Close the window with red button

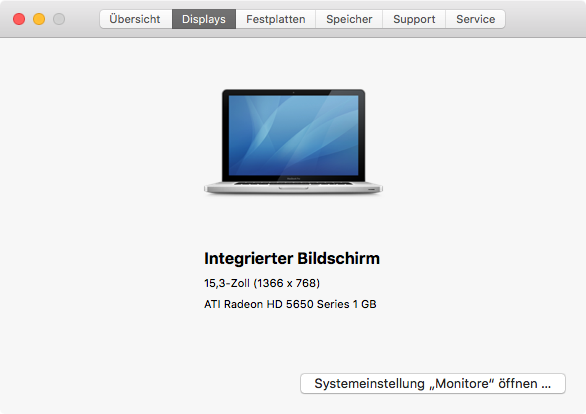coord(19,19)
